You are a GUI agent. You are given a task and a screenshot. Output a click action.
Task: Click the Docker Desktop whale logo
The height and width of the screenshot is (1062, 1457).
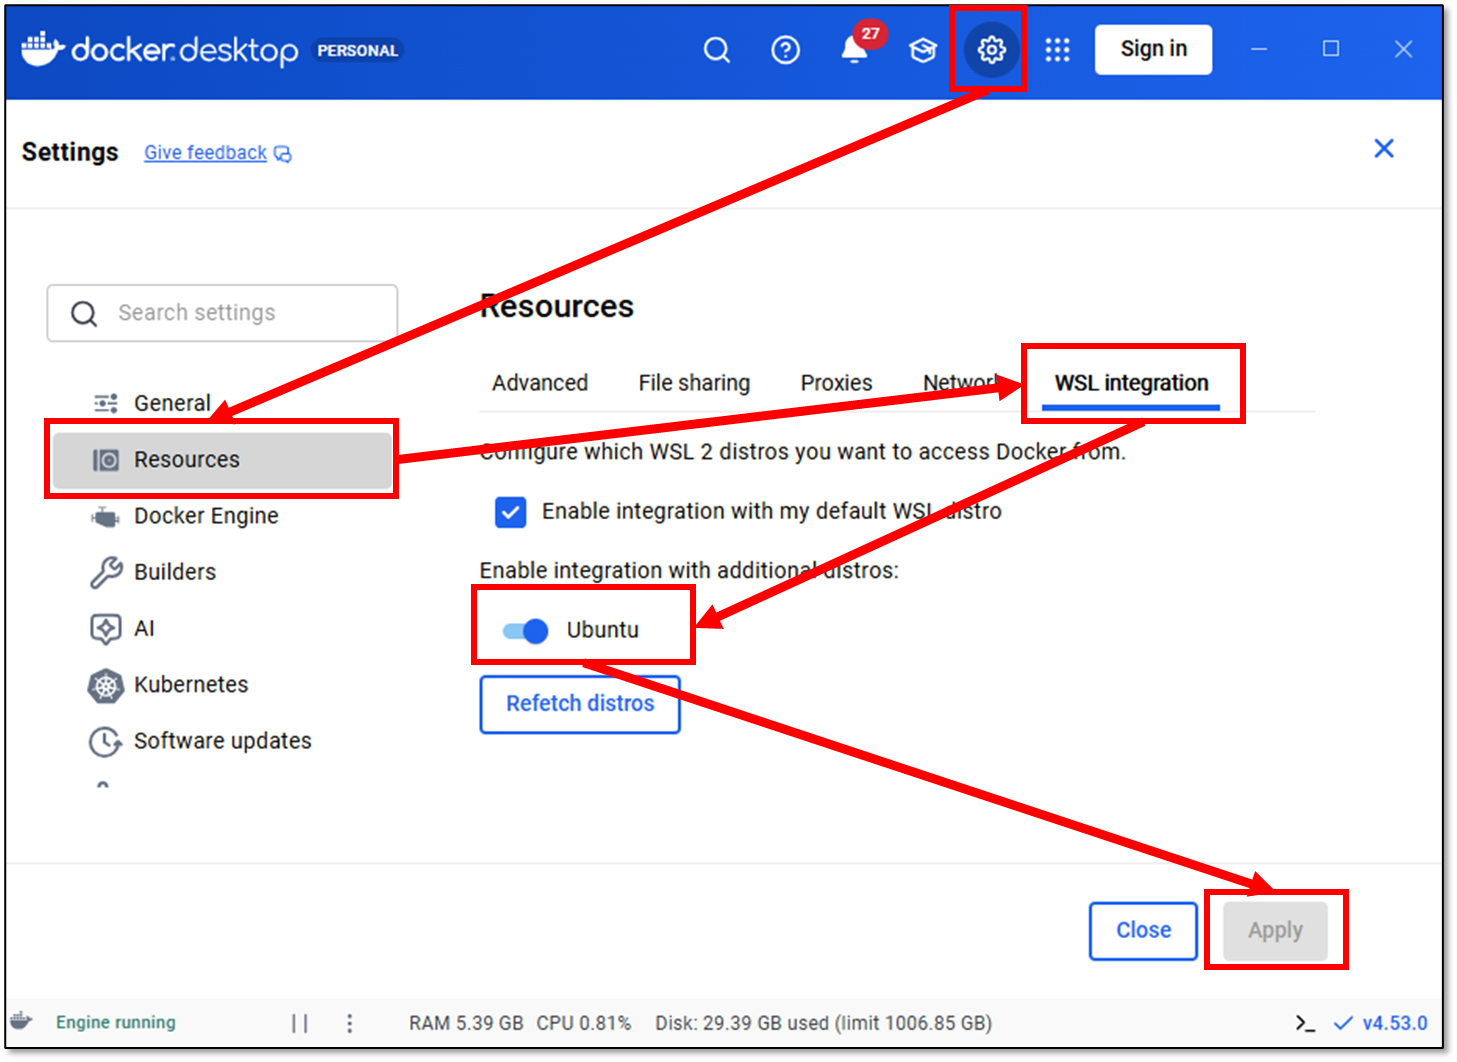pyautogui.click(x=43, y=48)
